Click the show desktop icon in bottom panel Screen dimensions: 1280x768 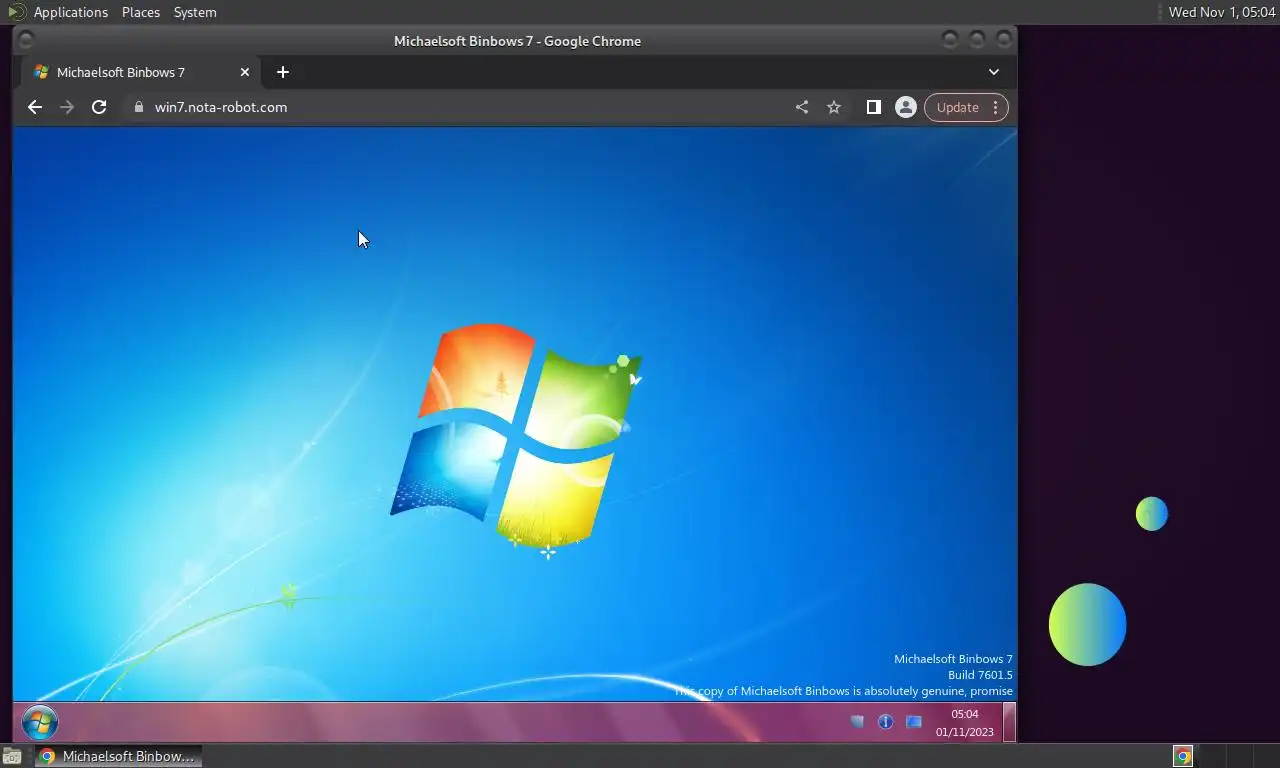12,756
